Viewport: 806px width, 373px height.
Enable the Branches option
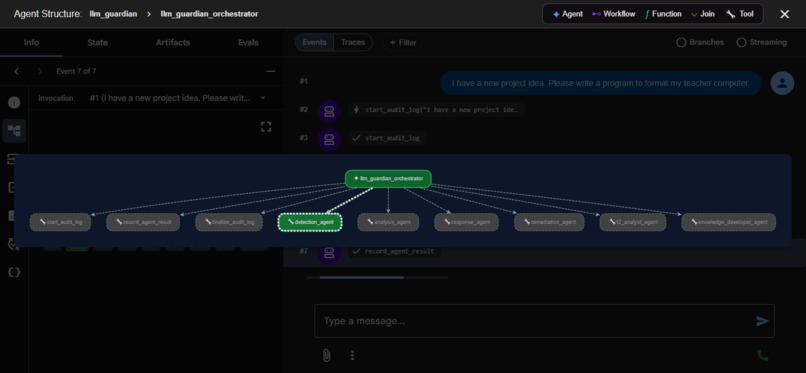[700, 42]
